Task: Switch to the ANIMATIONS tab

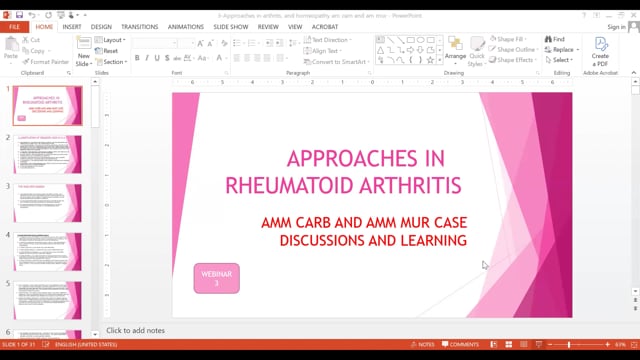Action: point(186,27)
